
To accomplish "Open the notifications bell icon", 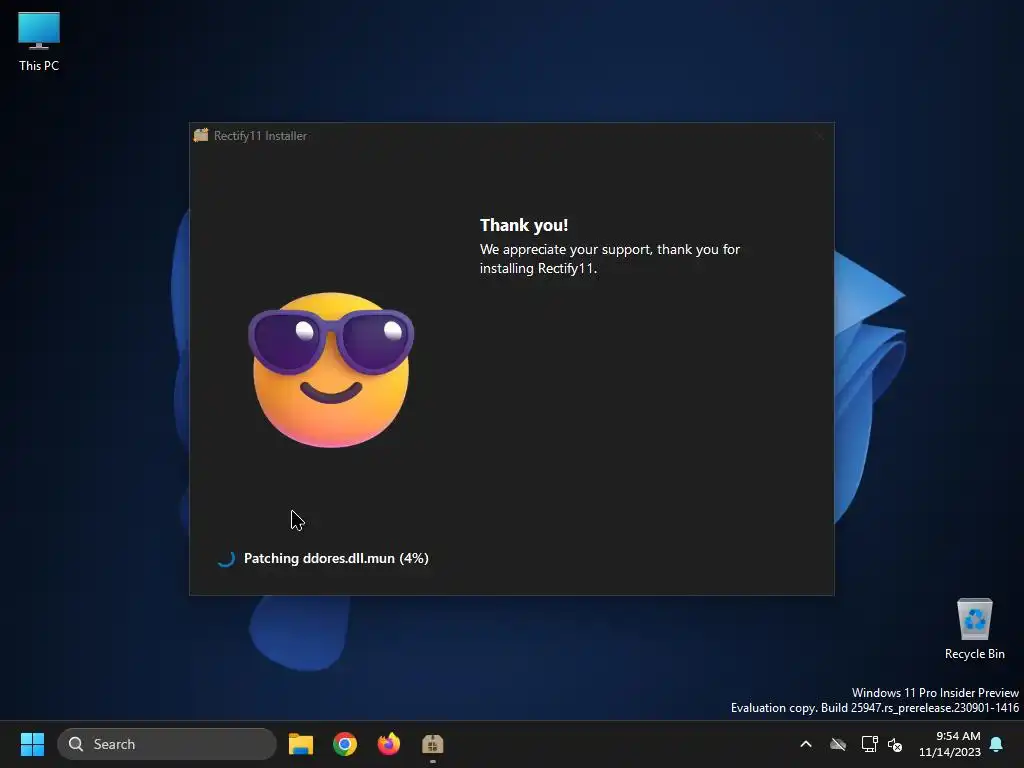I will coord(996,744).
